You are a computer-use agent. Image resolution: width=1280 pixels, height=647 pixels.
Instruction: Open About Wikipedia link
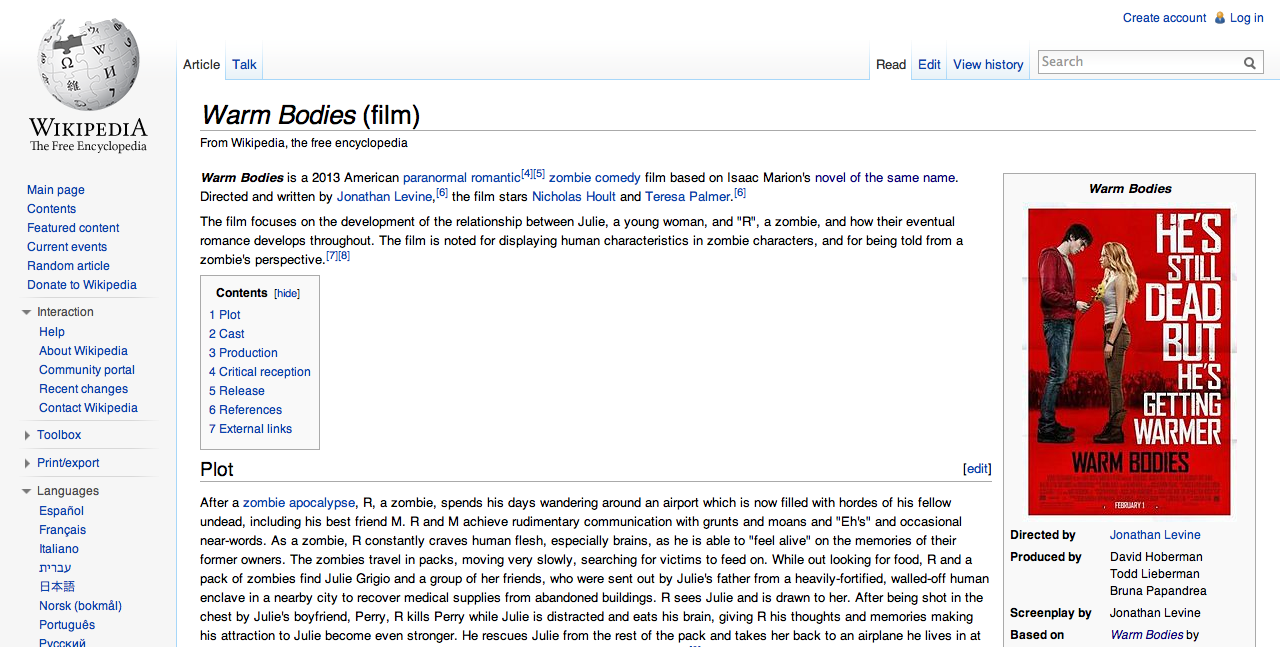click(x=83, y=351)
